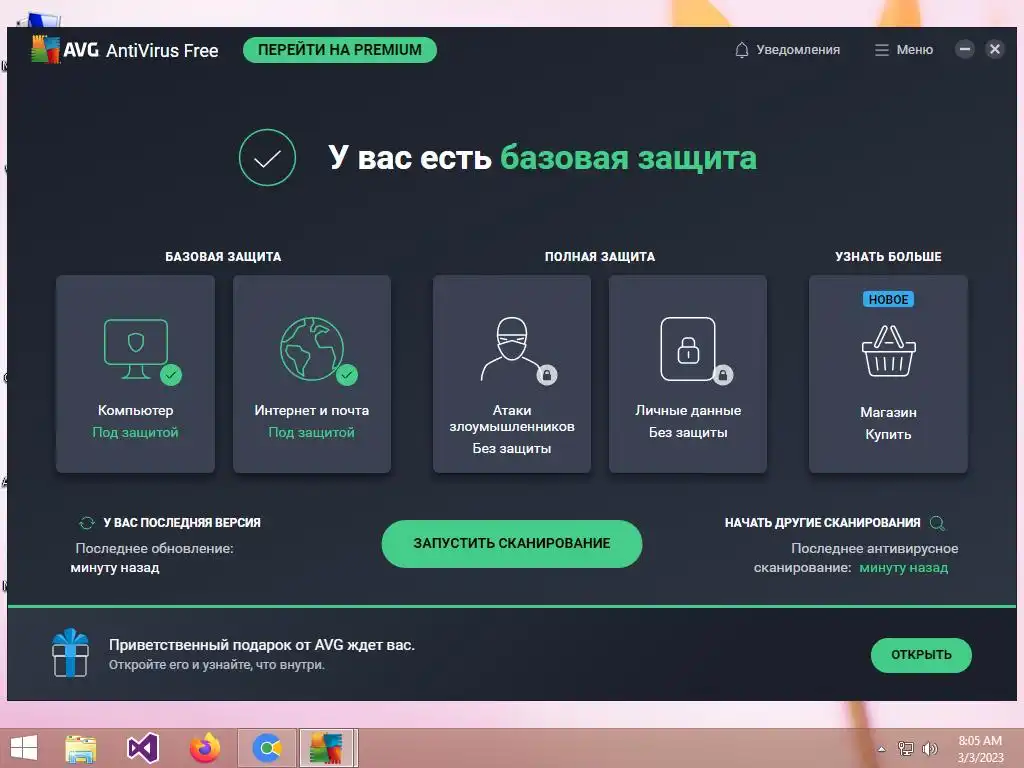Click ПЕРЕЙТИ НА PREMIUM button
1024x768 pixels.
(340, 50)
